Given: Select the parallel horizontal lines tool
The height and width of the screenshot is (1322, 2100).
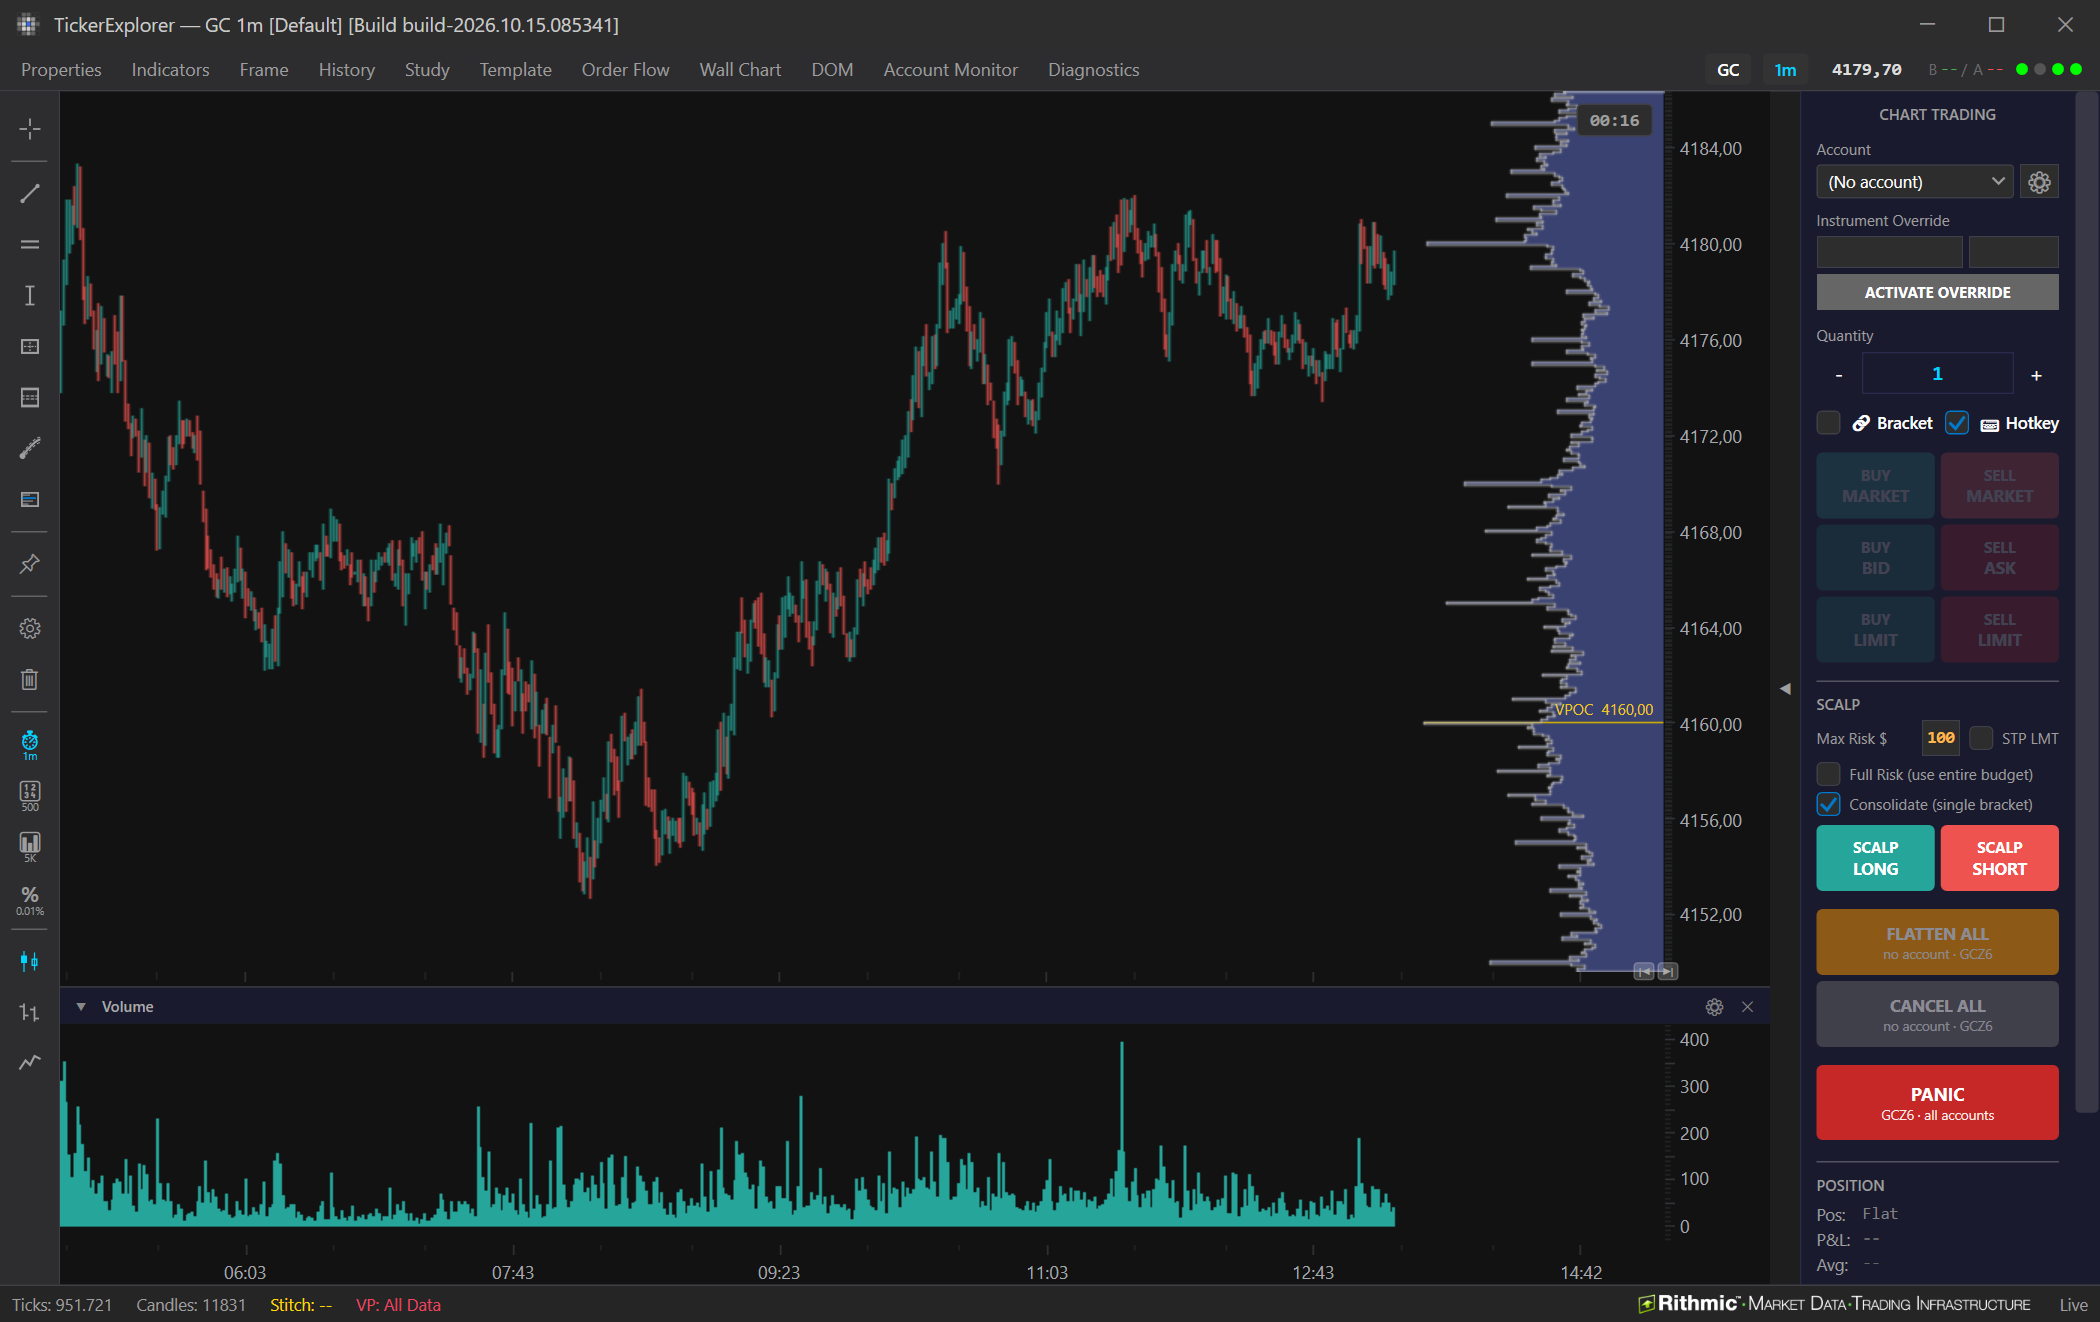Looking at the screenshot, I should pos(30,244).
